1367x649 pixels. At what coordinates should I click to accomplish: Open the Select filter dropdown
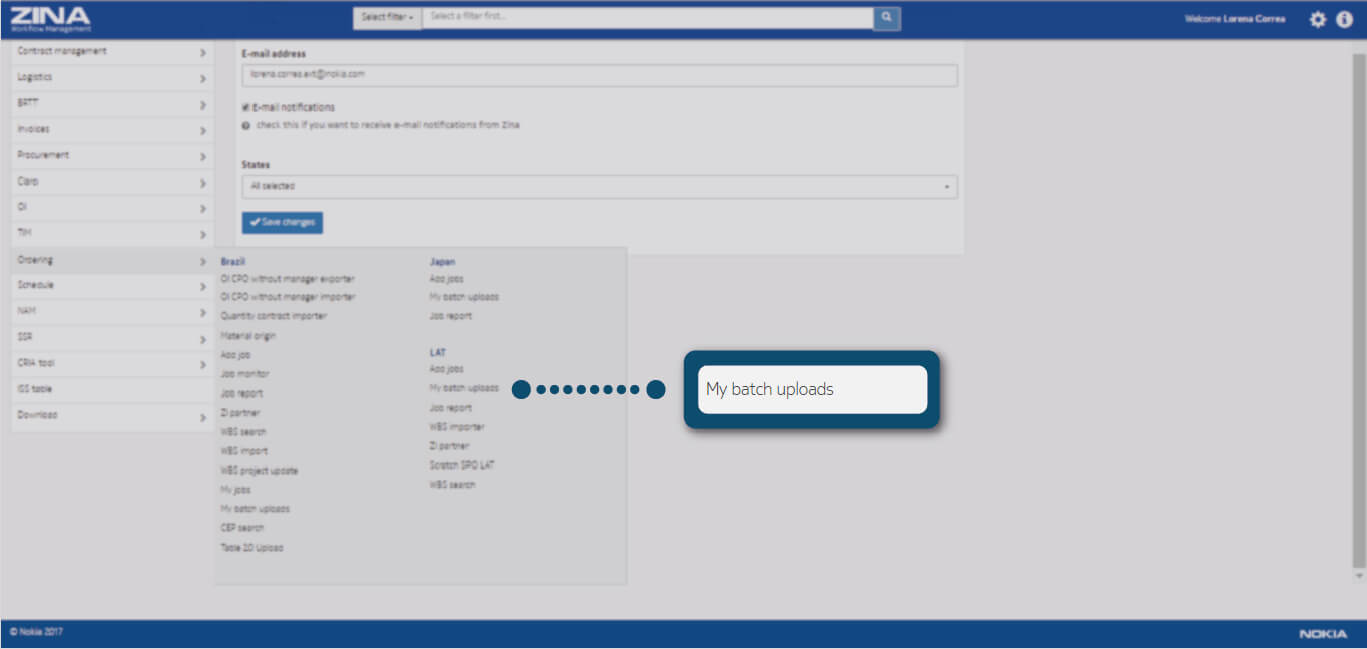[x=387, y=18]
